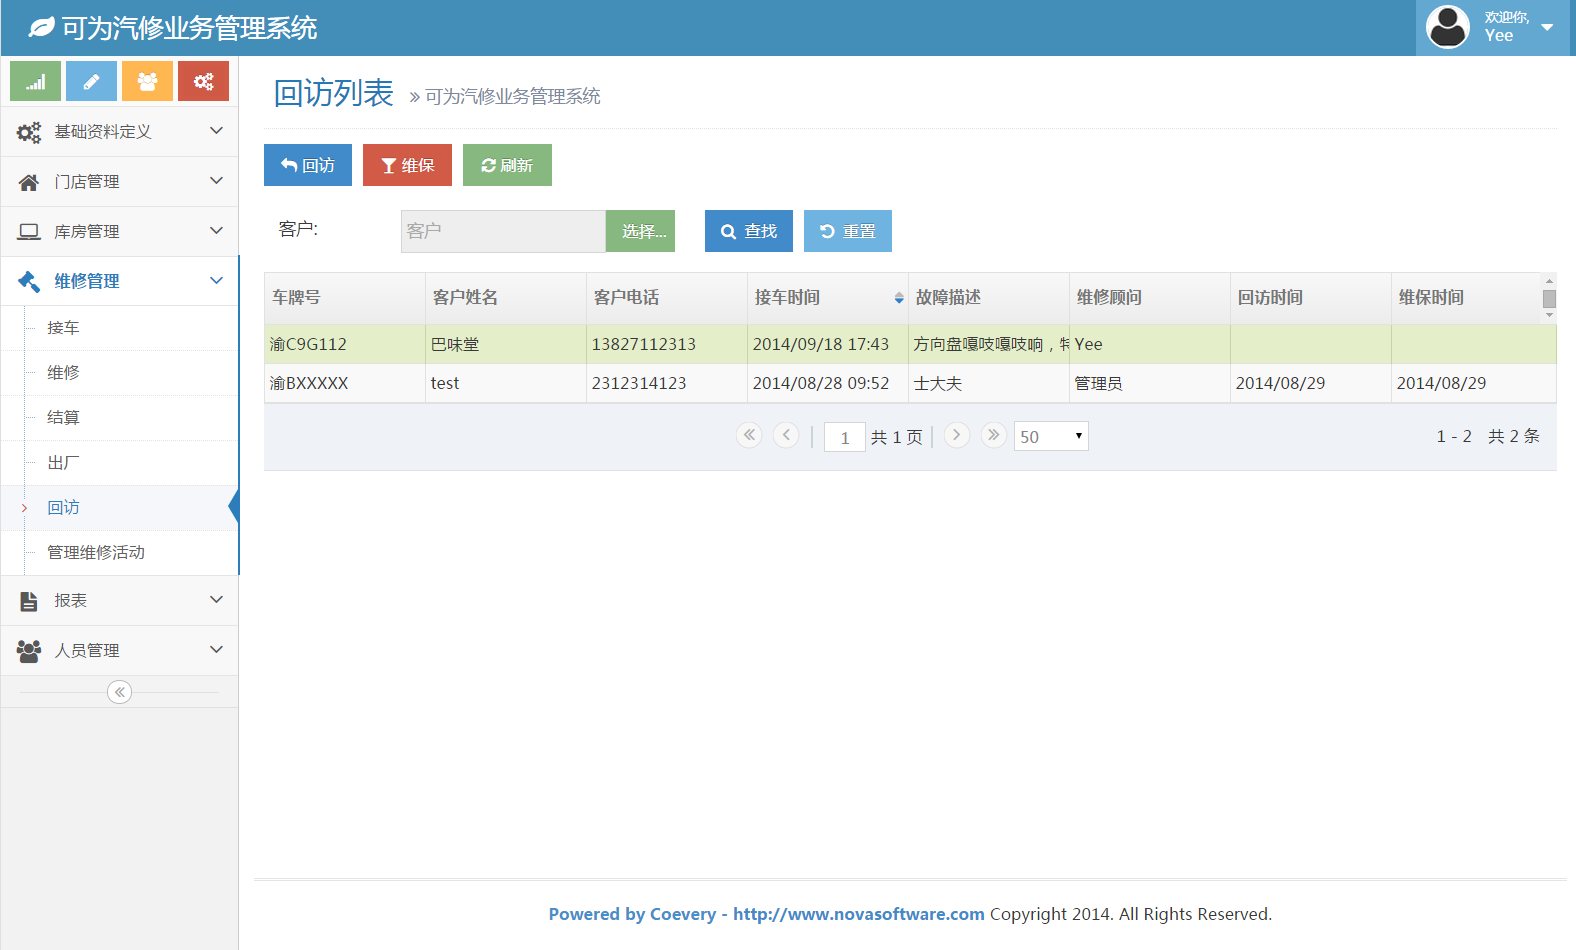
Task: Select 管理维修活动 in the sidebar
Action: click(96, 552)
